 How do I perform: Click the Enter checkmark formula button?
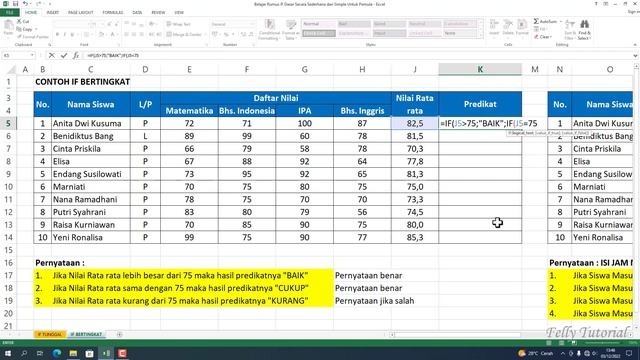click(64, 55)
